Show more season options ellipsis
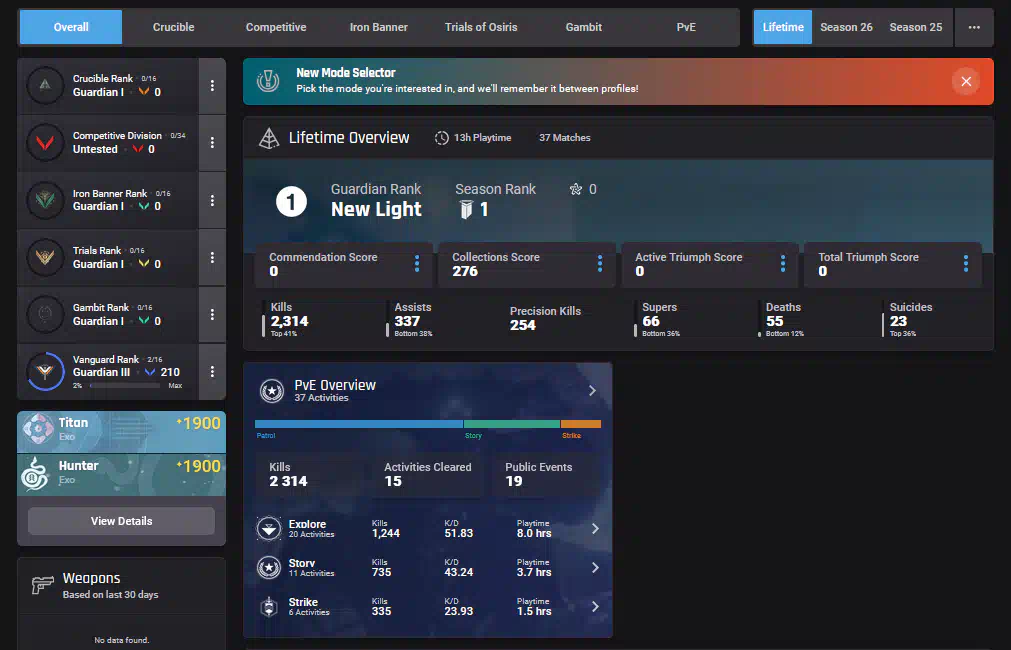The image size is (1011, 650). pos(974,27)
